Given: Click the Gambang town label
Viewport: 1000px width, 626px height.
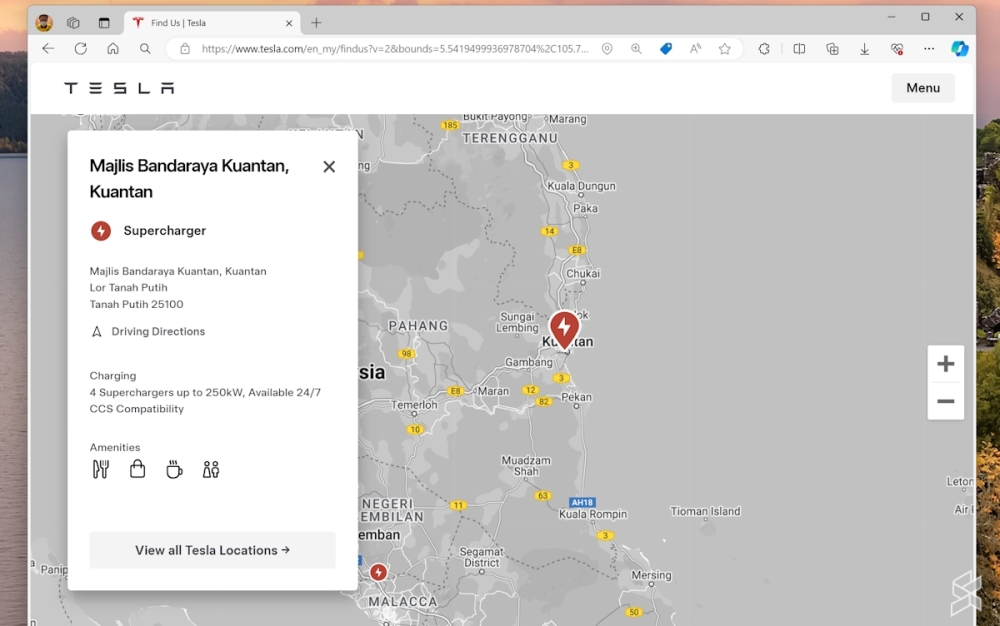Looking at the screenshot, I should click(529, 362).
